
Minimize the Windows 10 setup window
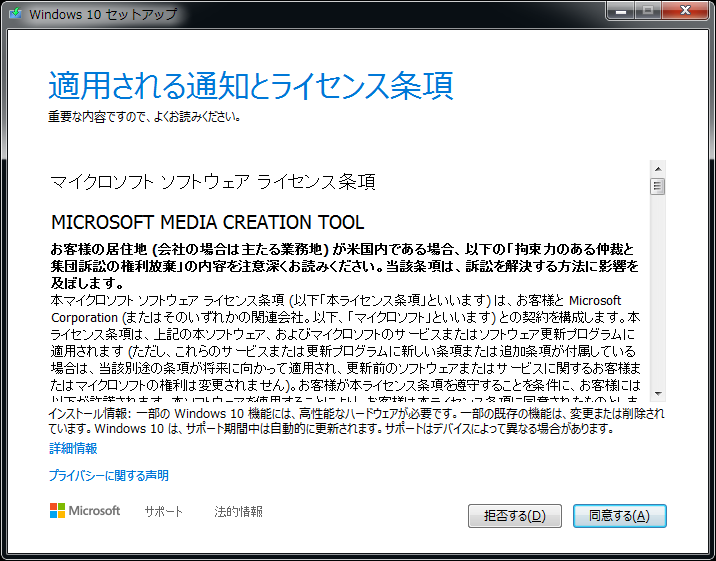point(622,12)
